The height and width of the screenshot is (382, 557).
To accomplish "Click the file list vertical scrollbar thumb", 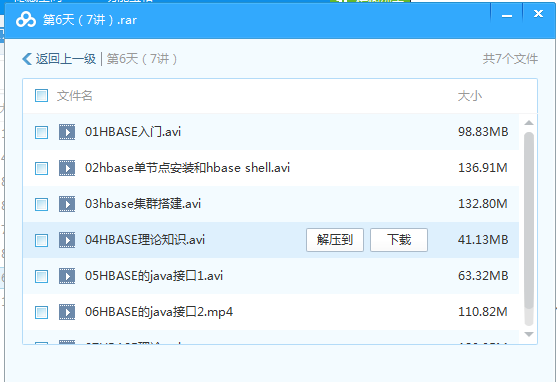I will pyautogui.click(x=529, y=220).
